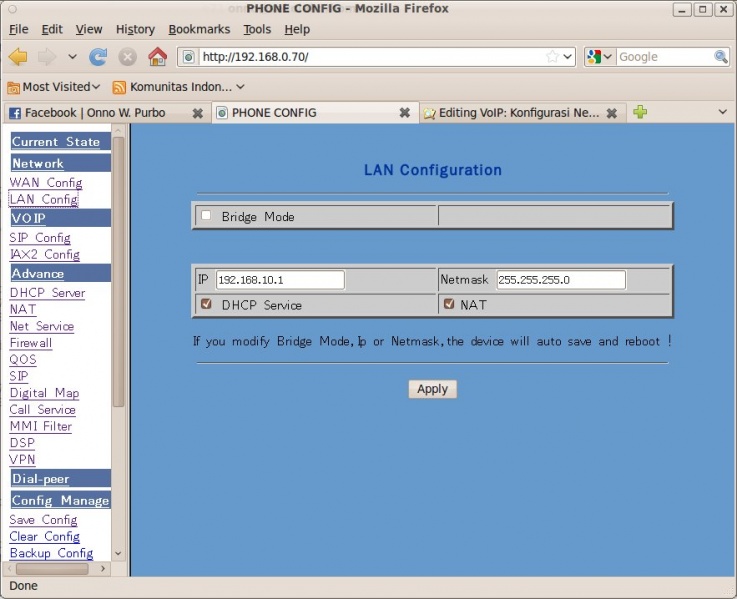Click the Netmask input field
This screenshot has height=599, width=737.
pyautogui.click(x=560, y=280)
